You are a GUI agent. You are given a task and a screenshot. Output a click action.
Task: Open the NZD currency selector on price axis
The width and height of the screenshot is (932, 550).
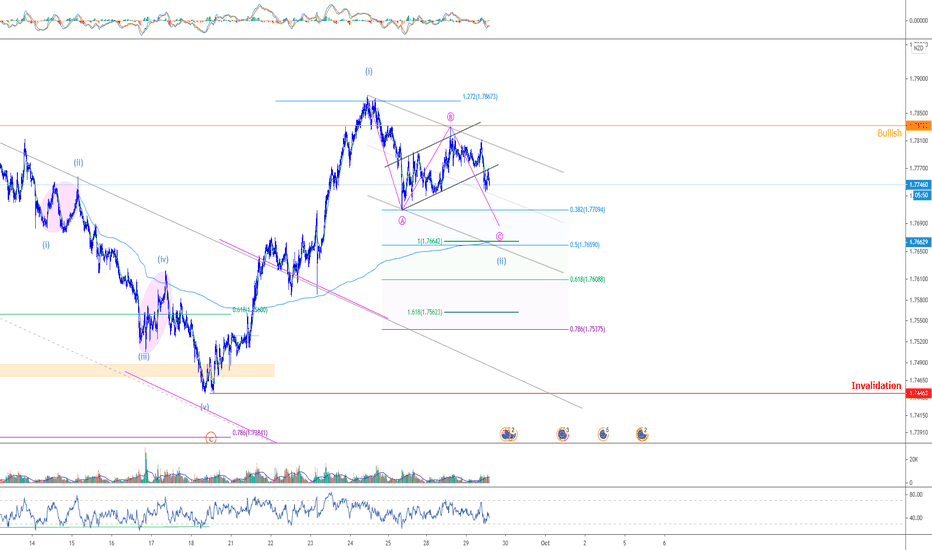click(x=918, y=49)
